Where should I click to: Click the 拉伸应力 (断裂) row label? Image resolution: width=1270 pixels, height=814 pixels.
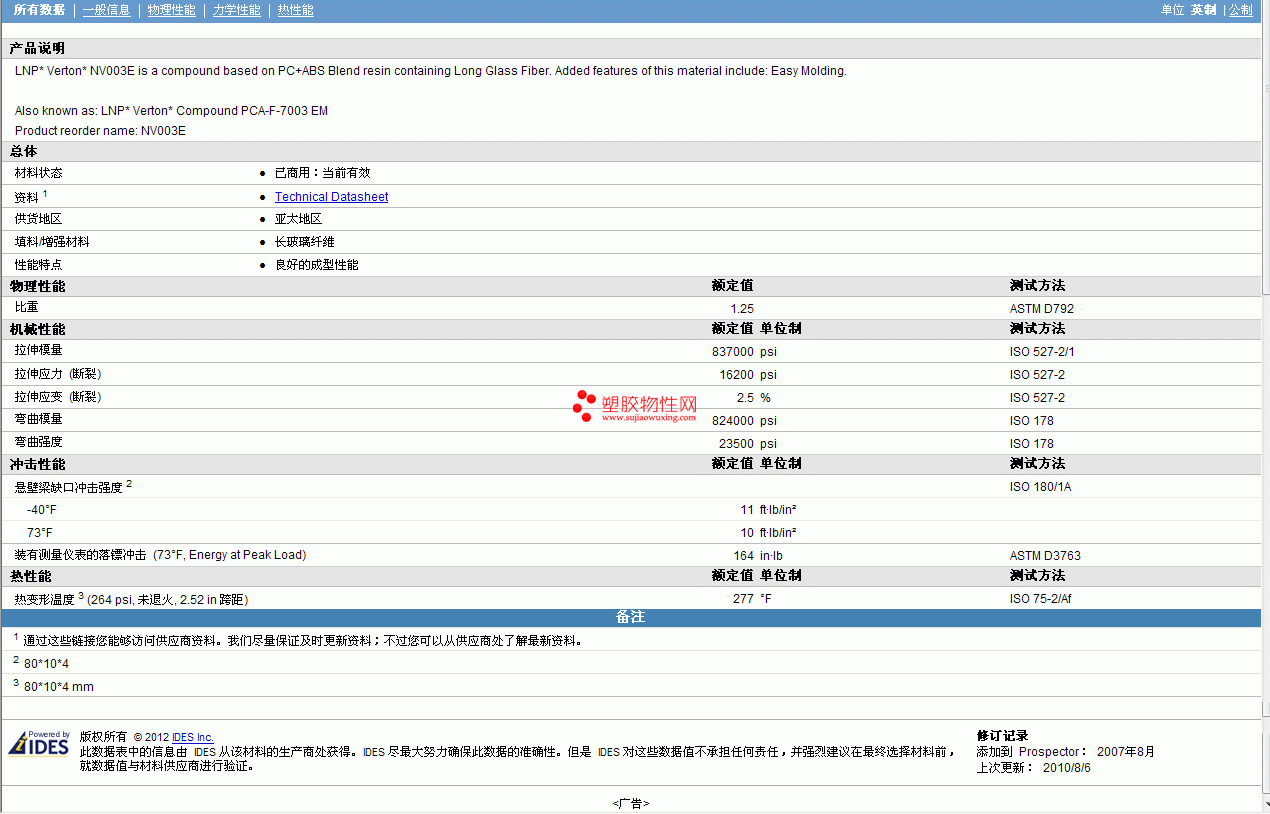point(58,374)
